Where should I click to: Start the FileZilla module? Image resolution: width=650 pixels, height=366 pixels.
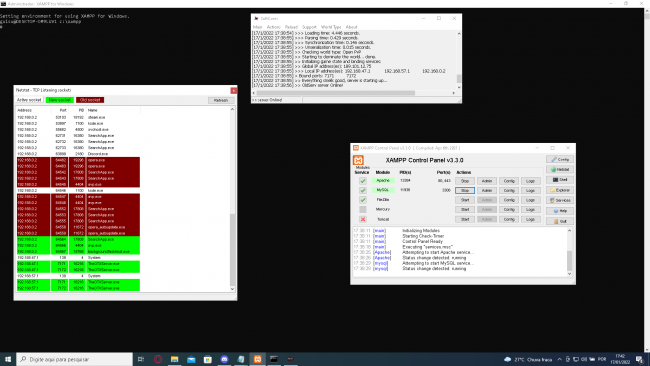tap(465, 200)
